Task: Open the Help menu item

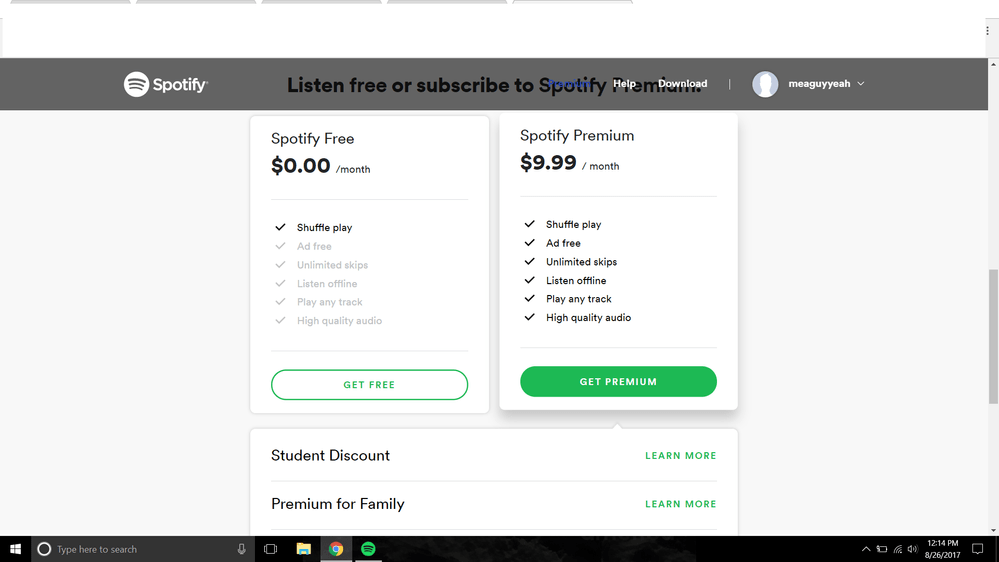Action: (624, 84)
